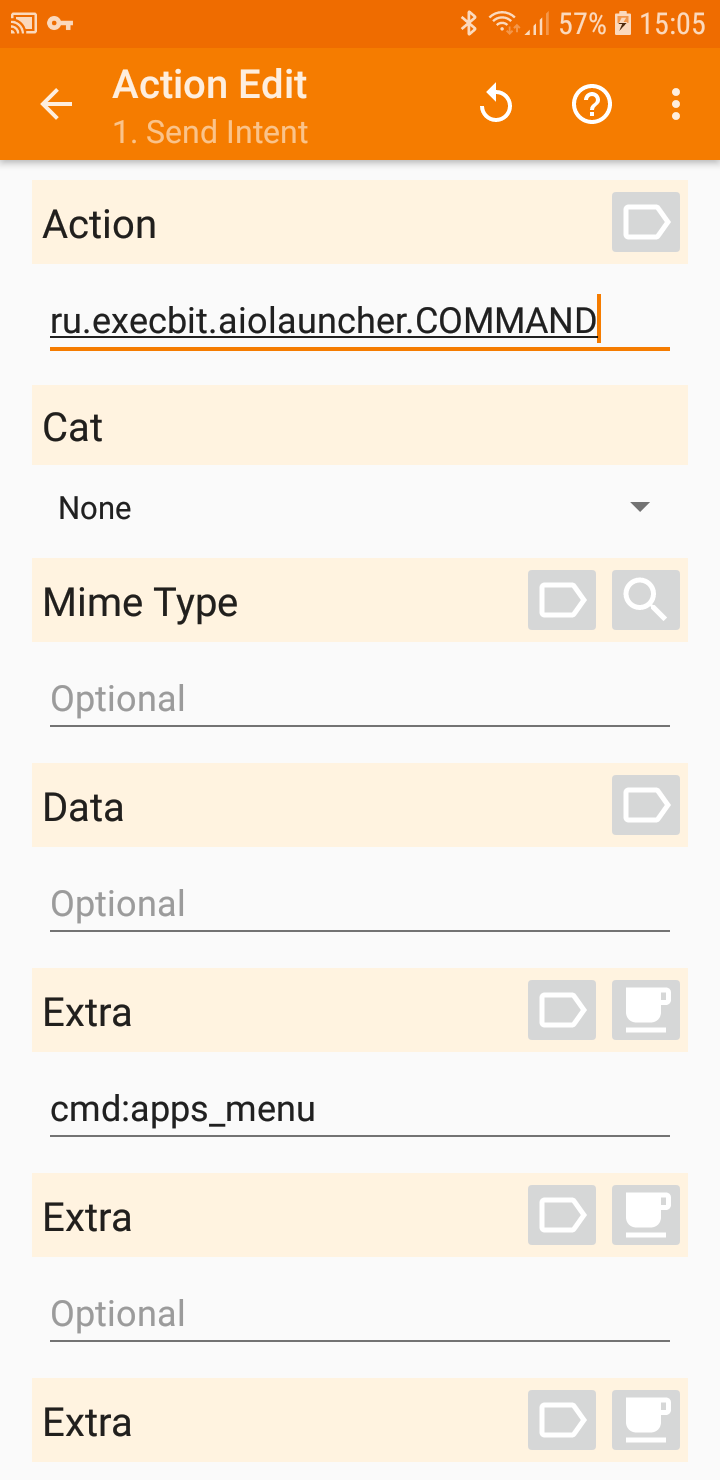This screenshot has width=720, height=1480.
Task: Tap the coffee cup icon in third Extra row
Action: [646, 1420]
